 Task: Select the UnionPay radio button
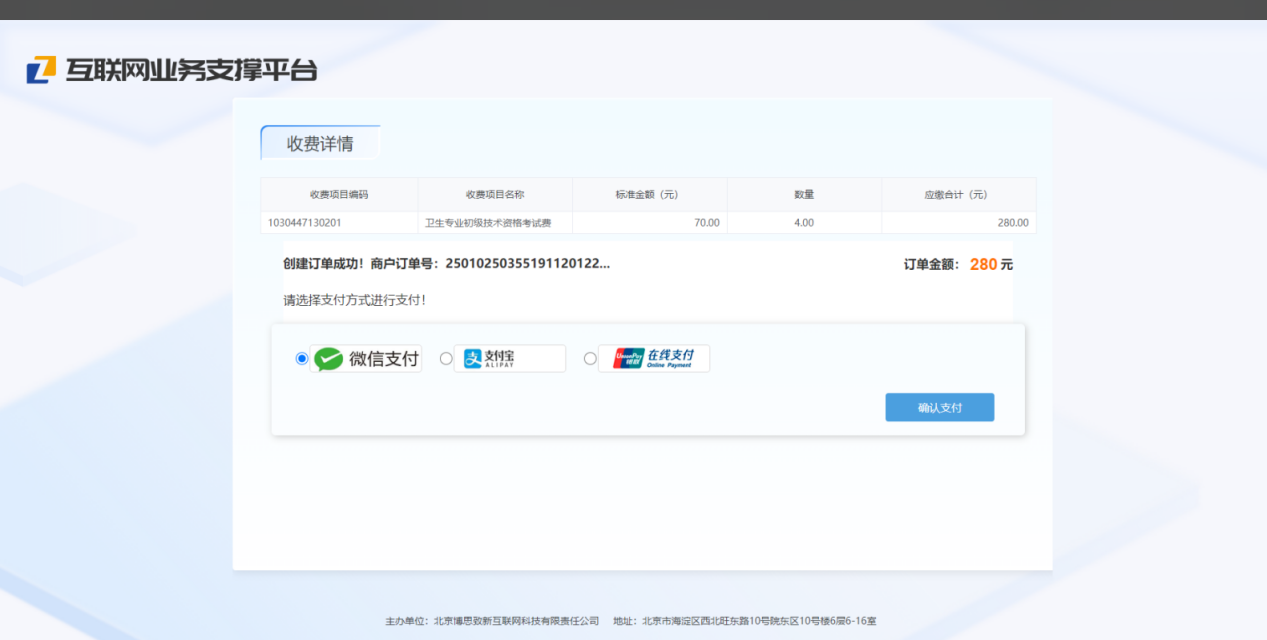pos(590,359)
